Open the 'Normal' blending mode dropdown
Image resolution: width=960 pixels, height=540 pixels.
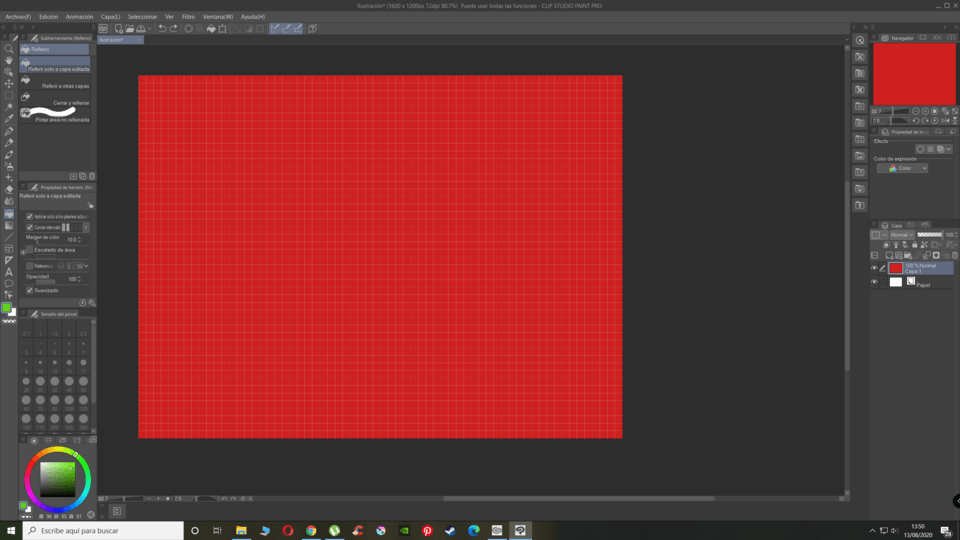tap(902, 235)
